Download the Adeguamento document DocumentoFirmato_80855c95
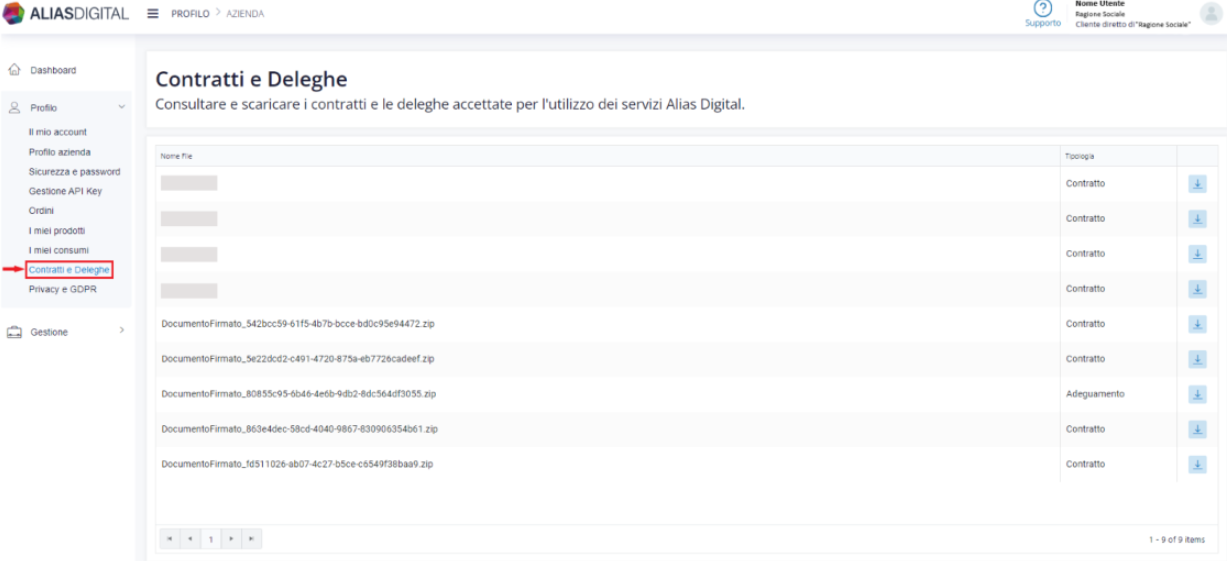The image size is (1227, 561). click(1198, 394)
